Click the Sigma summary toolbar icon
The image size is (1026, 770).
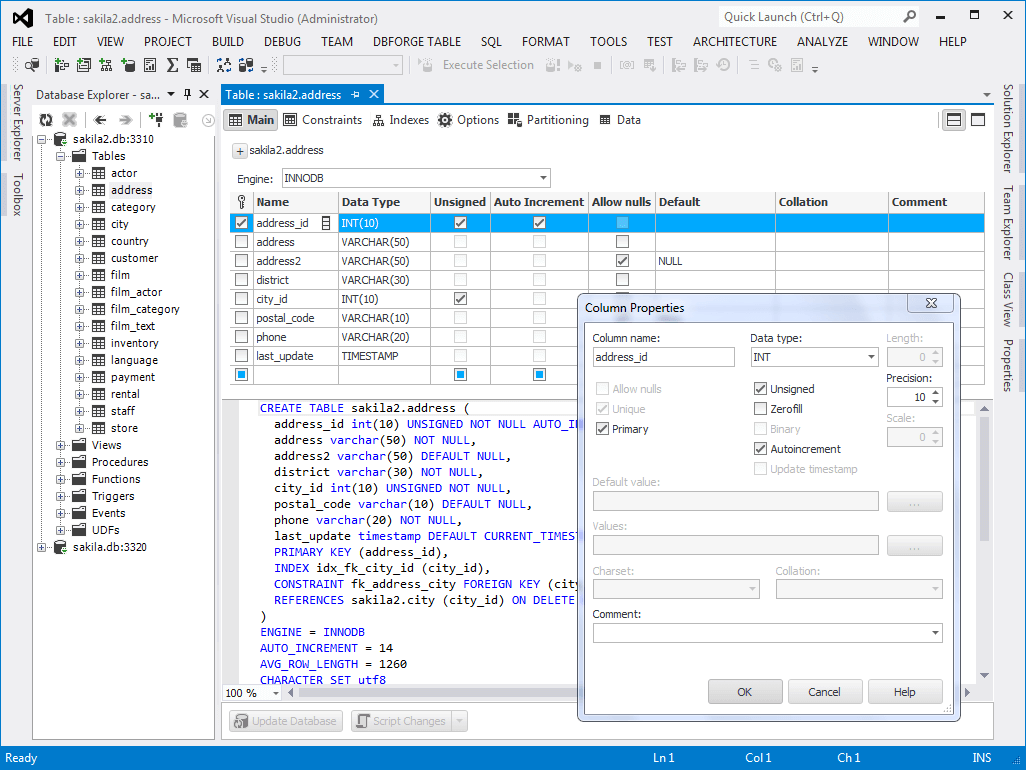click(x=172, y=65)
